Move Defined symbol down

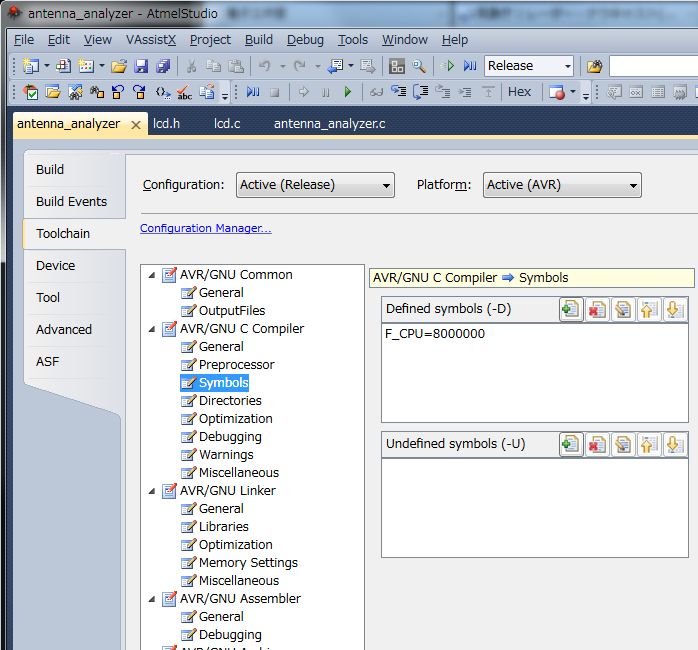675,309
